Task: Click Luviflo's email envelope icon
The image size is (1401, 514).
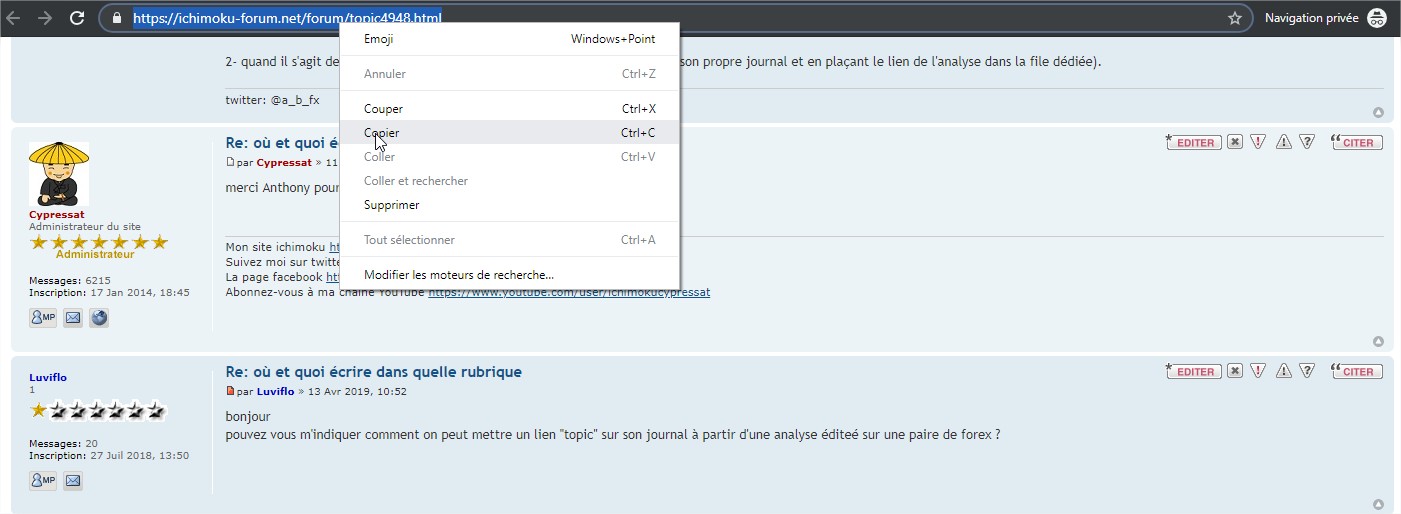Action: (x=73, y=481)
